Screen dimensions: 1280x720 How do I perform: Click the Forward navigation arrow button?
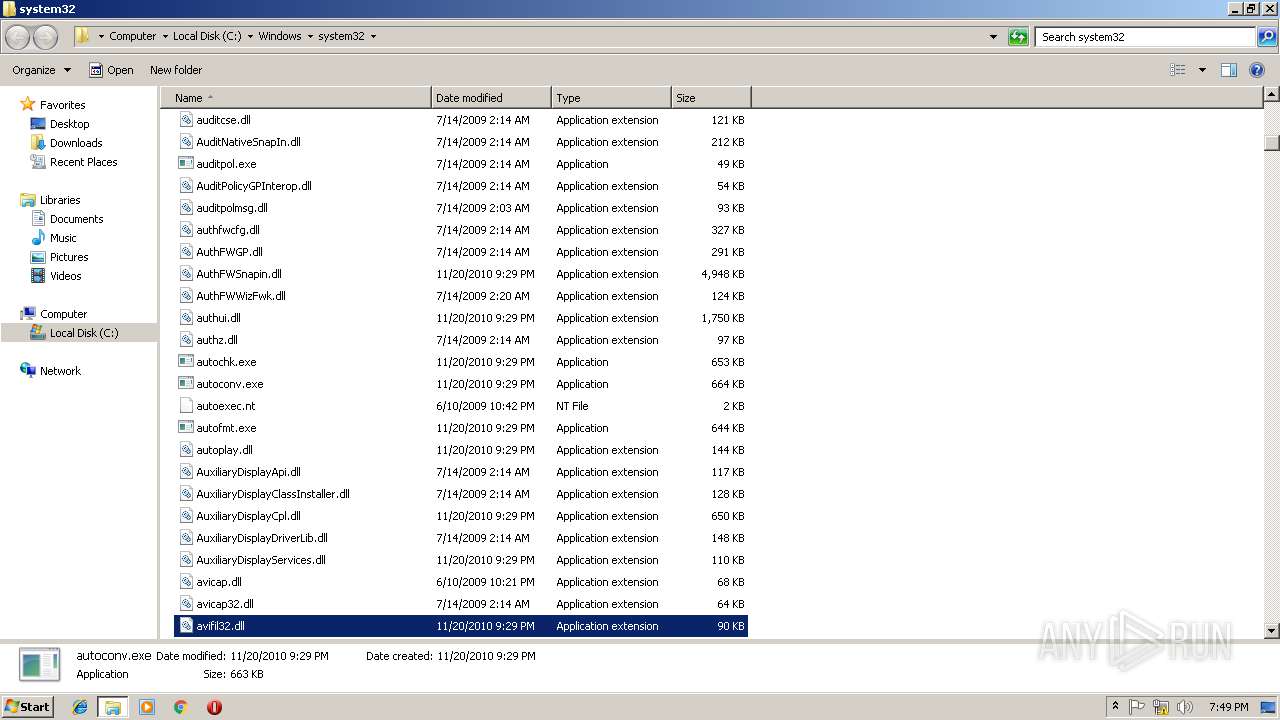tap(46, 37)
